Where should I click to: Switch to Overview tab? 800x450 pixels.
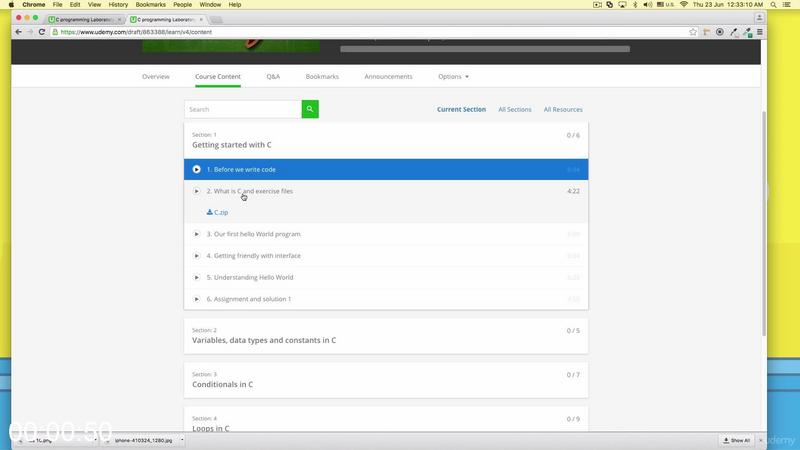156,77
